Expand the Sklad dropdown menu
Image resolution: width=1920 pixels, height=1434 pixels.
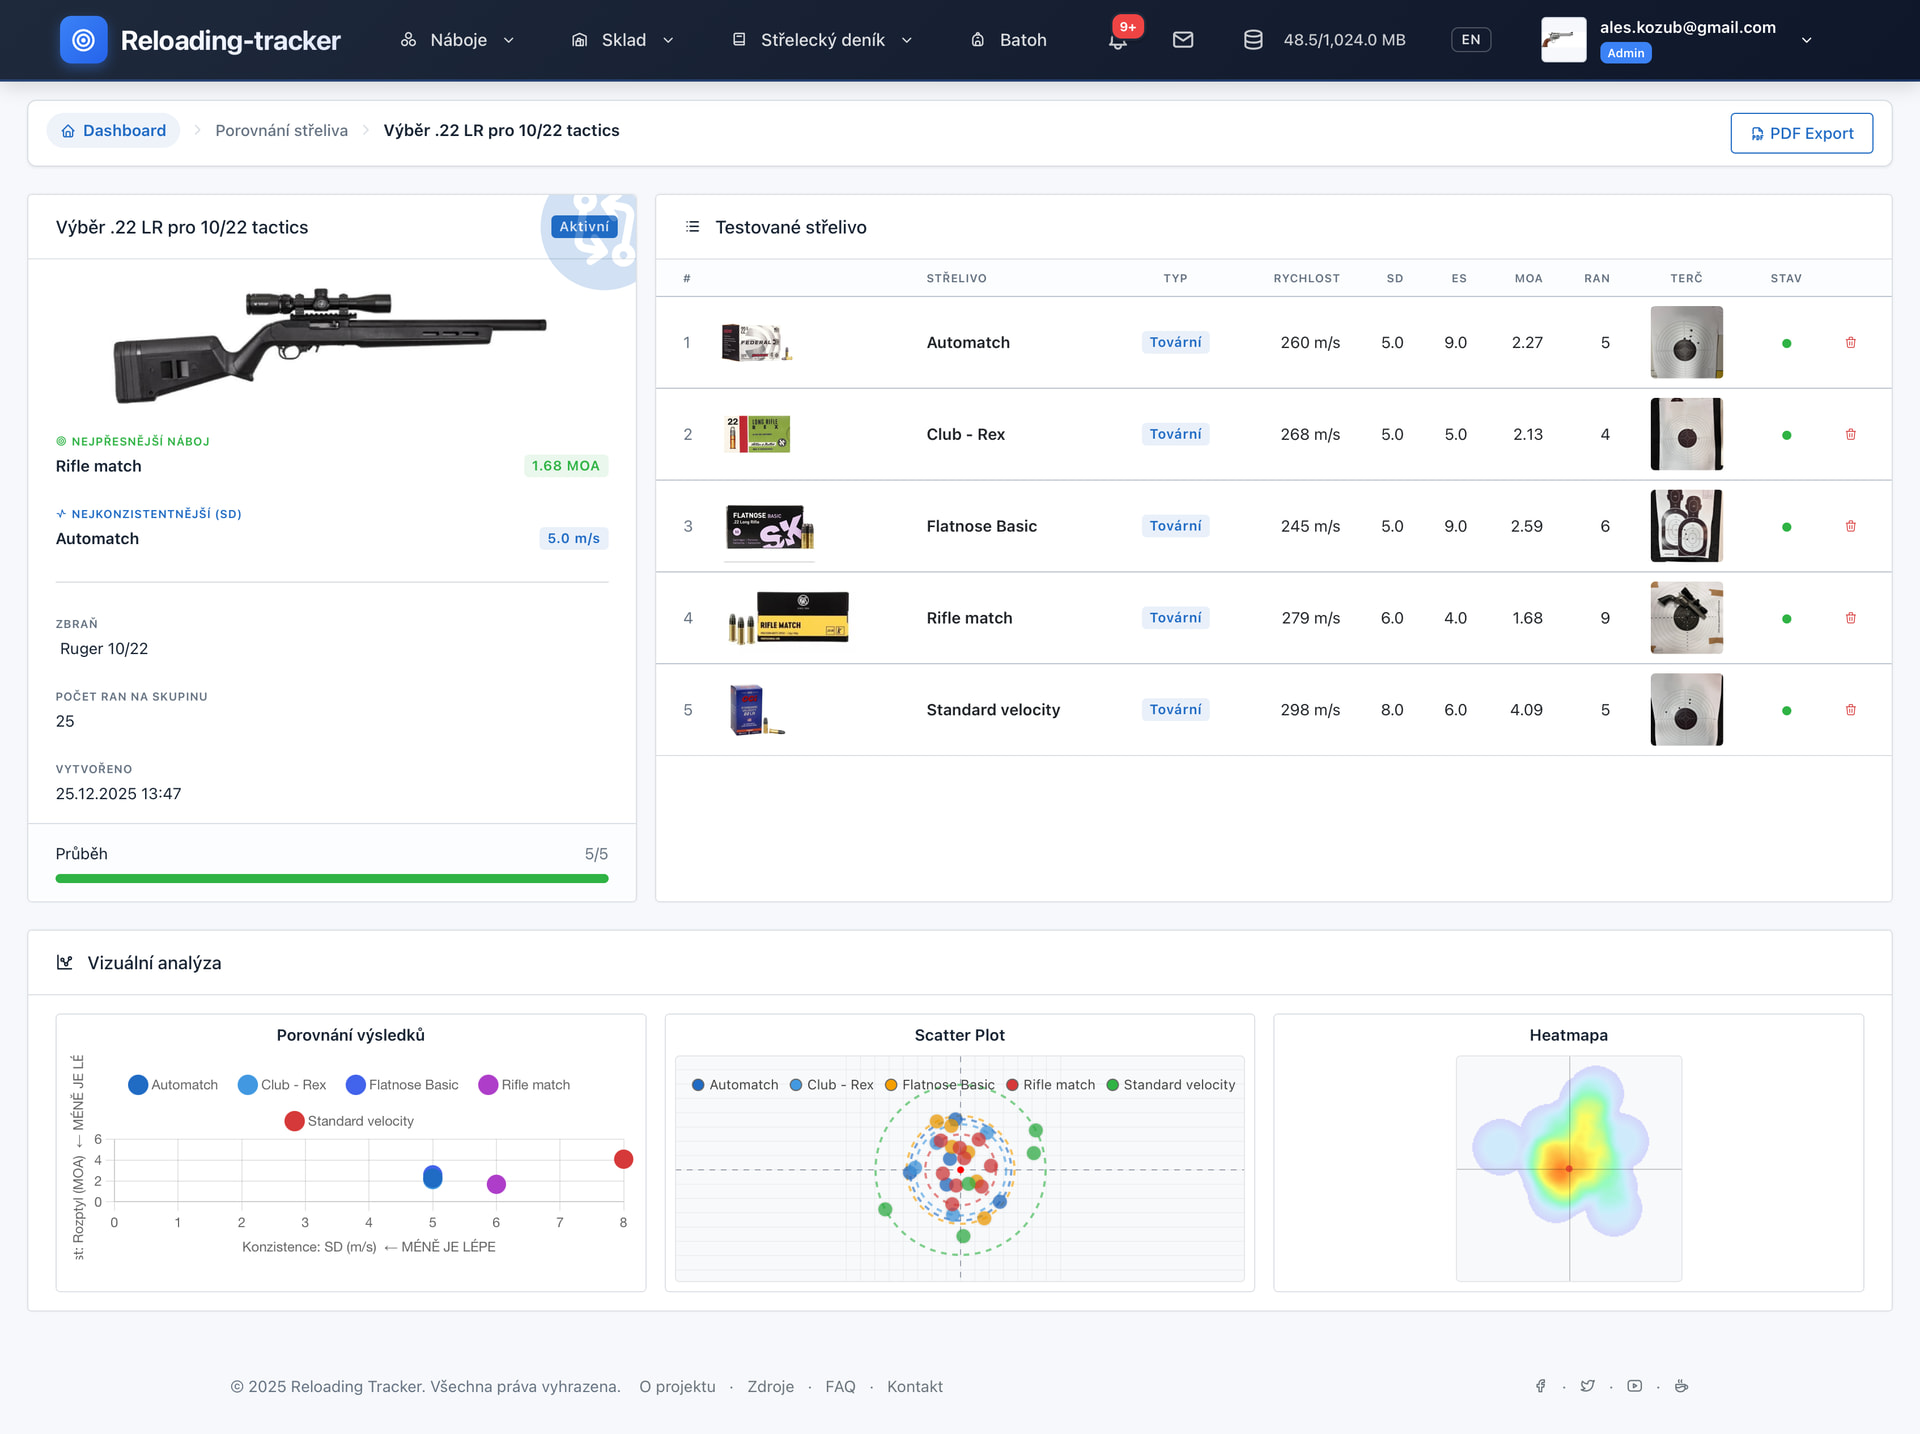623,40
